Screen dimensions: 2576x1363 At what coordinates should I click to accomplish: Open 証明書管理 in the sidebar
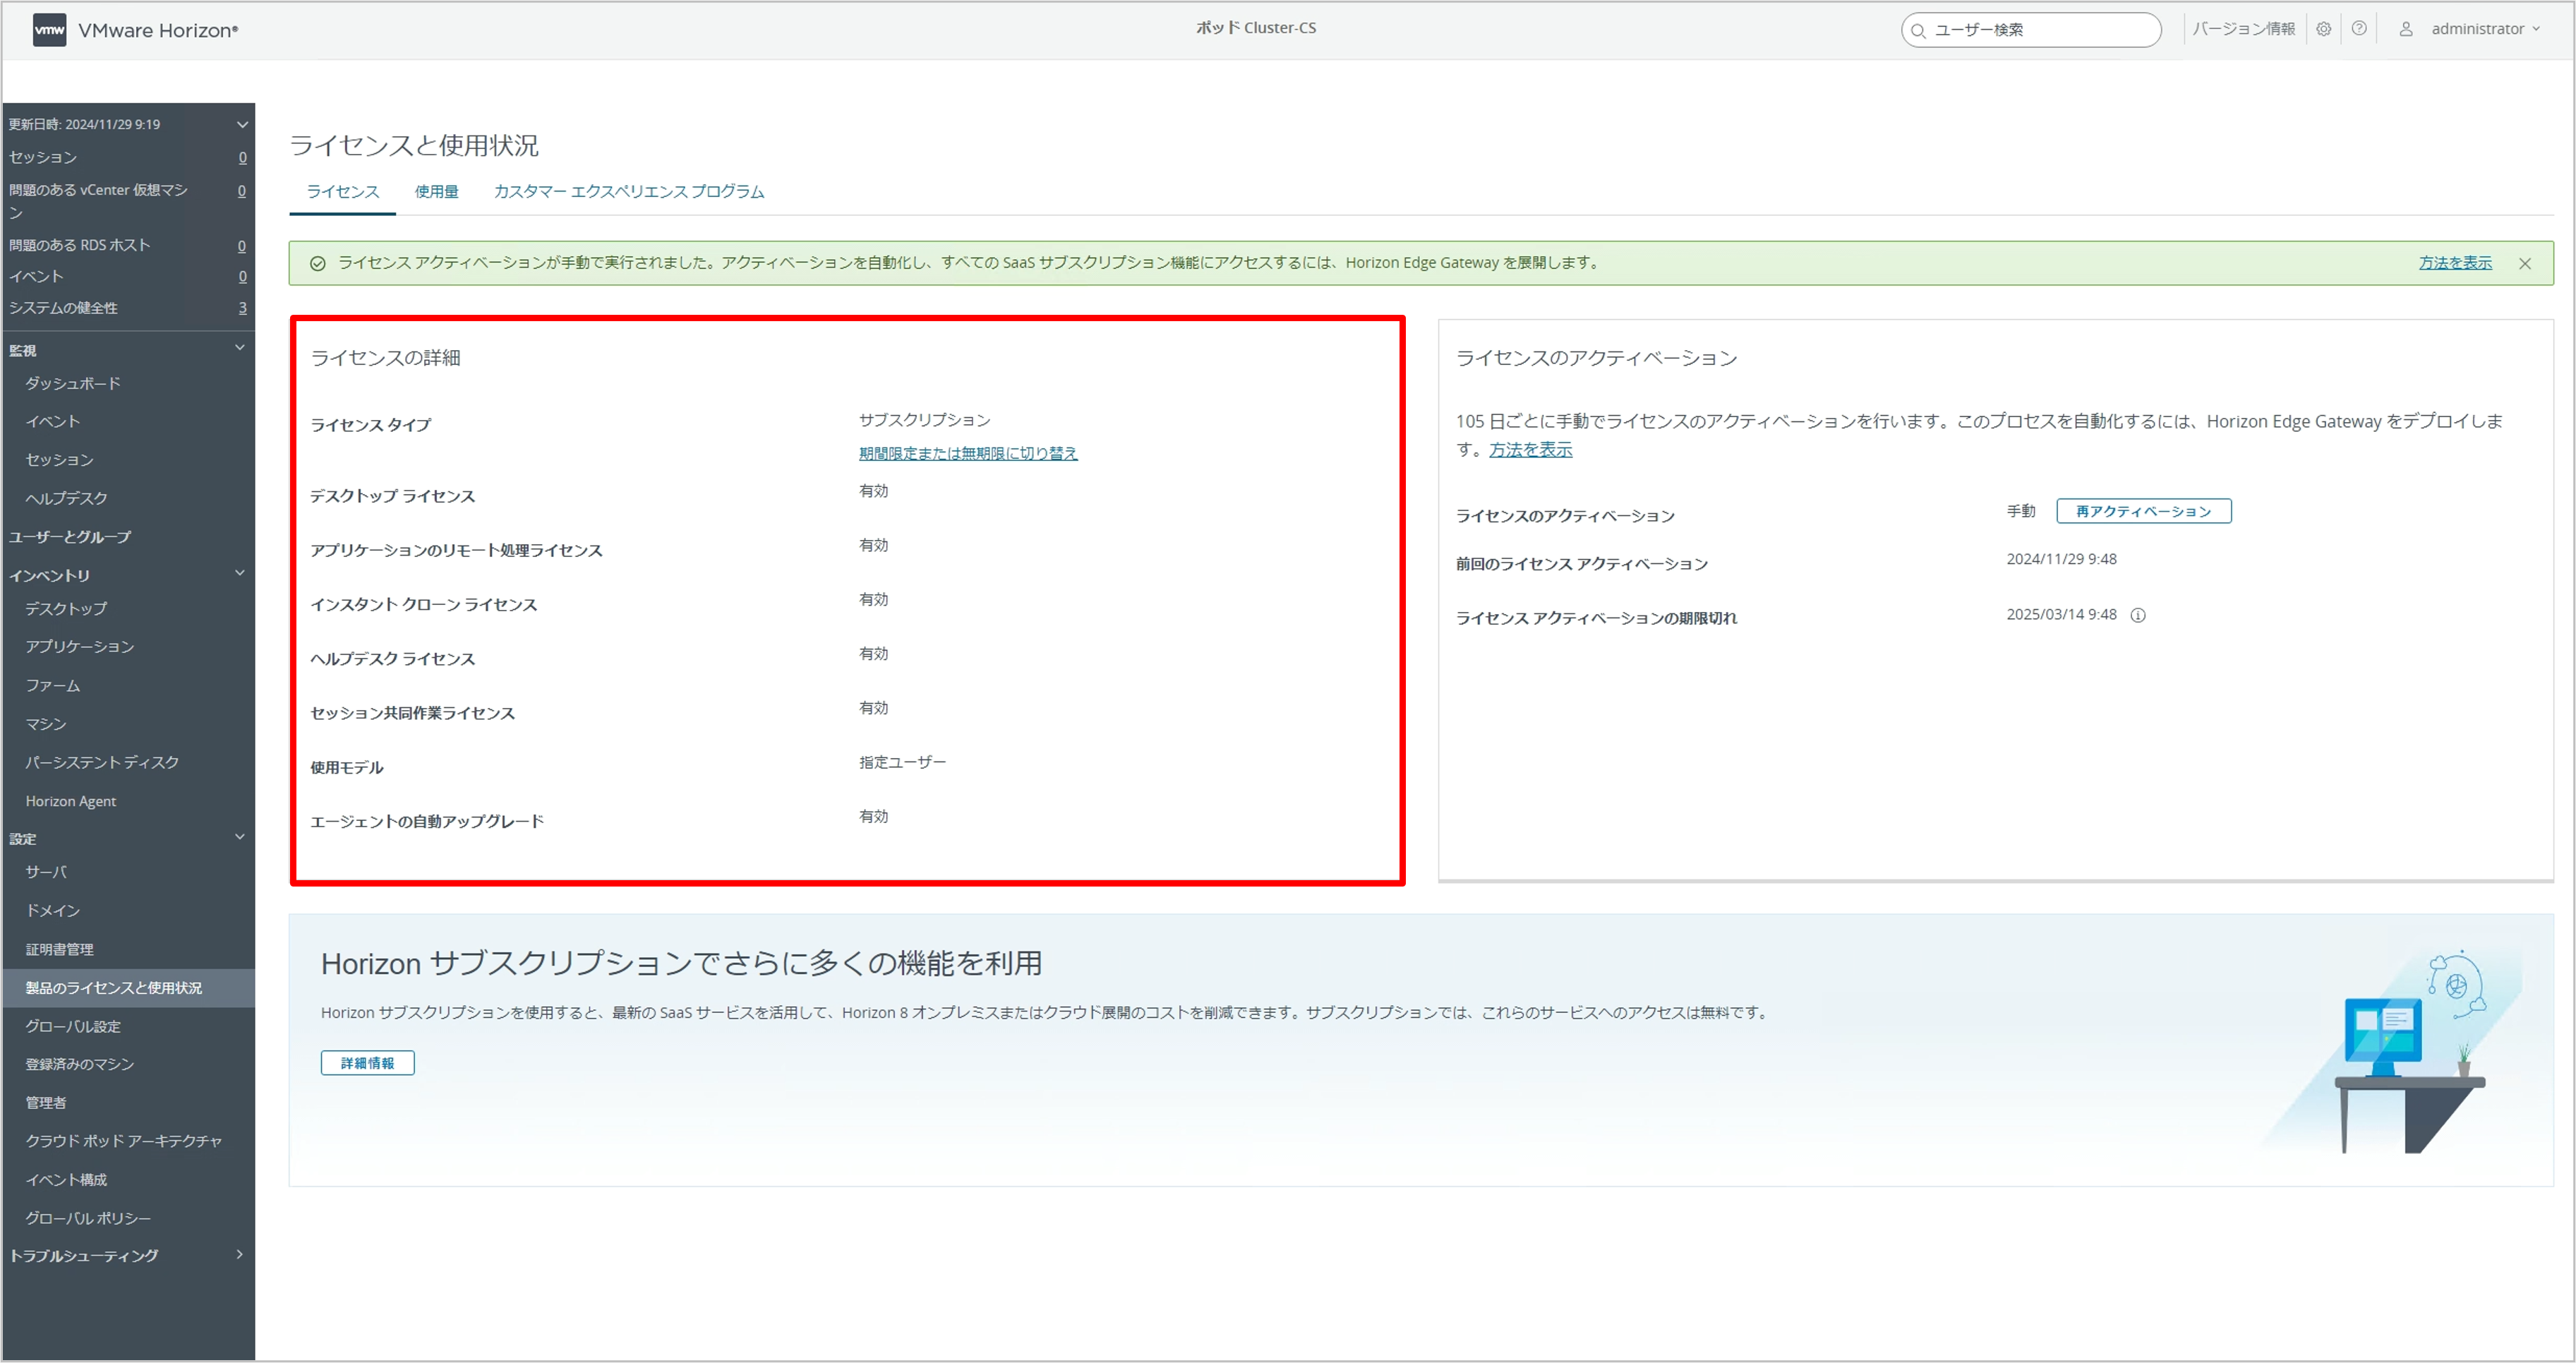tap(60, 949)
